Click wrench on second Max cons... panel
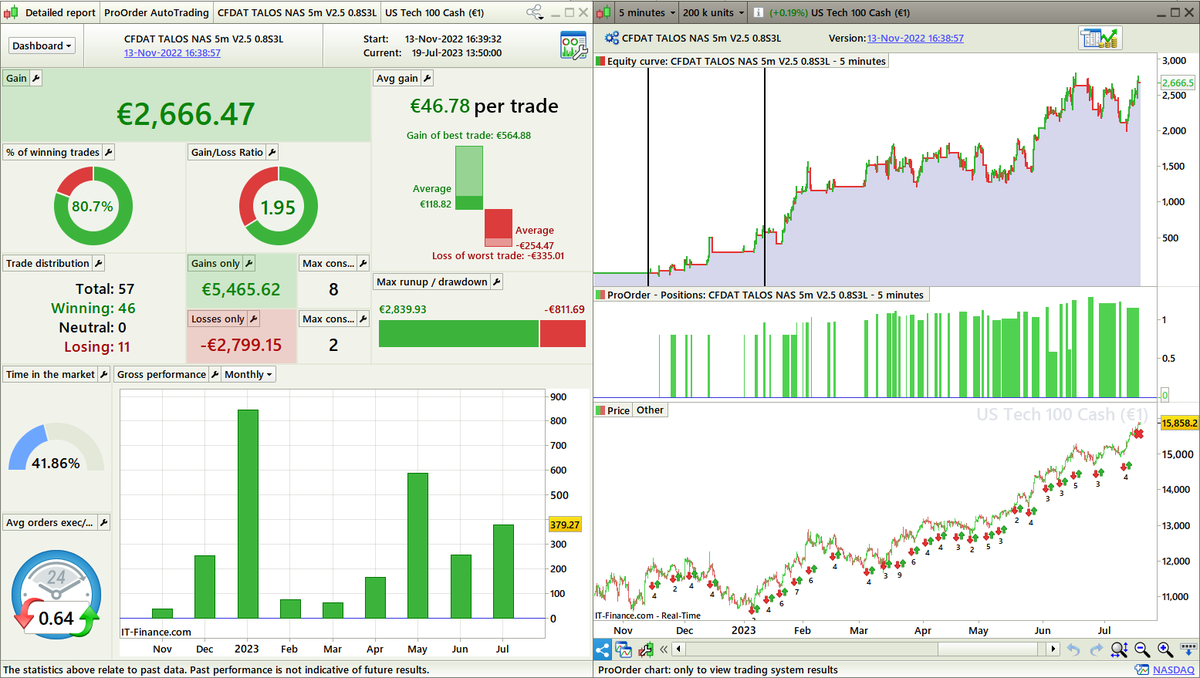Image resolution: width=1200 pixels, height=678 pixels. click(363, 319)
